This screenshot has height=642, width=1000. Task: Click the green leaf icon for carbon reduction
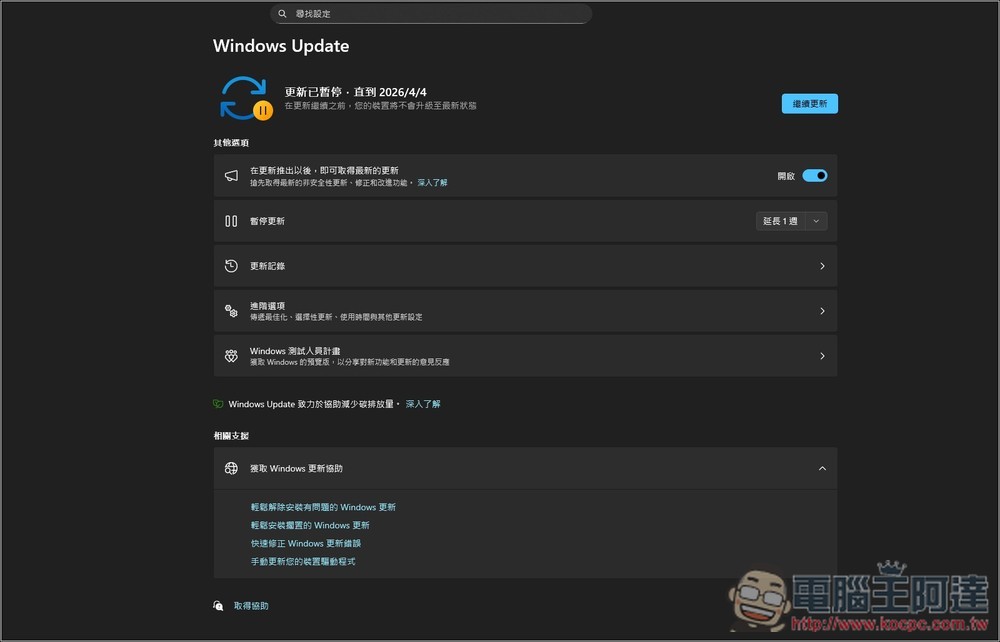(218, 403)
